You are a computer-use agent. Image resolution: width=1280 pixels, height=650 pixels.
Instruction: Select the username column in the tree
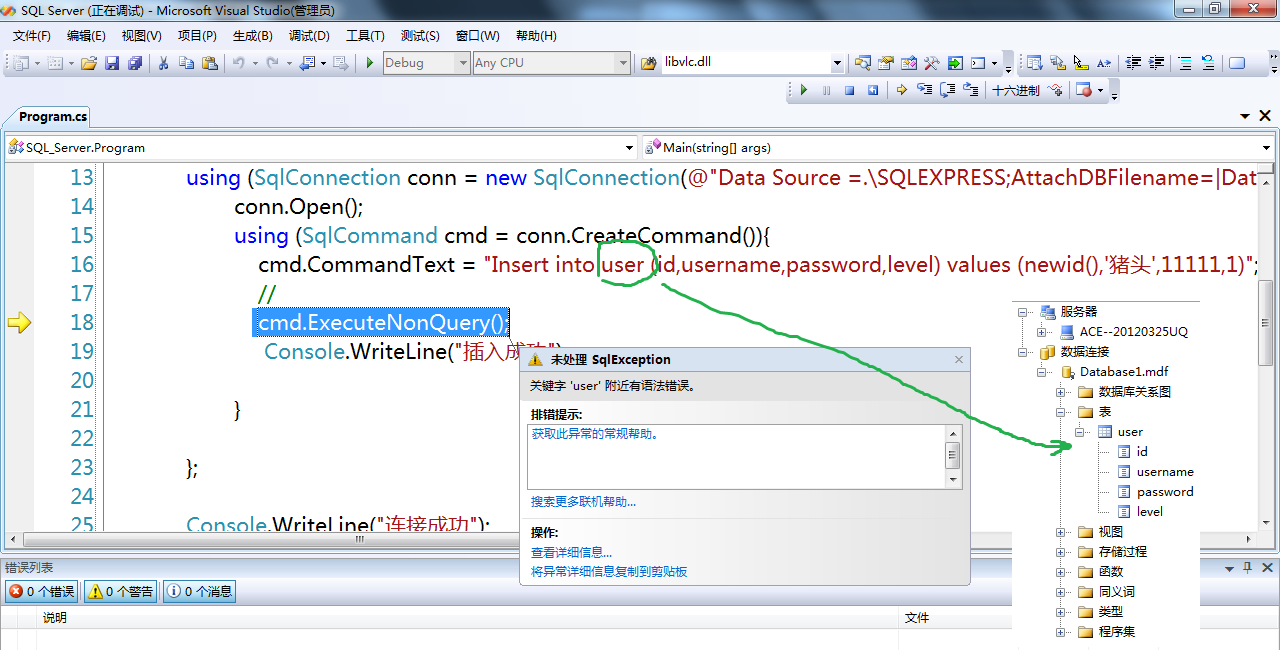coord(1165,472)
